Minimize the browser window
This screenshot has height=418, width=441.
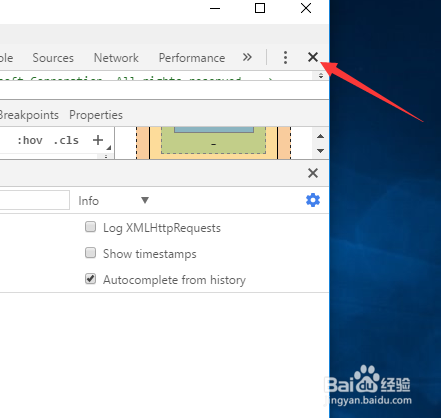tap(215, 8)
